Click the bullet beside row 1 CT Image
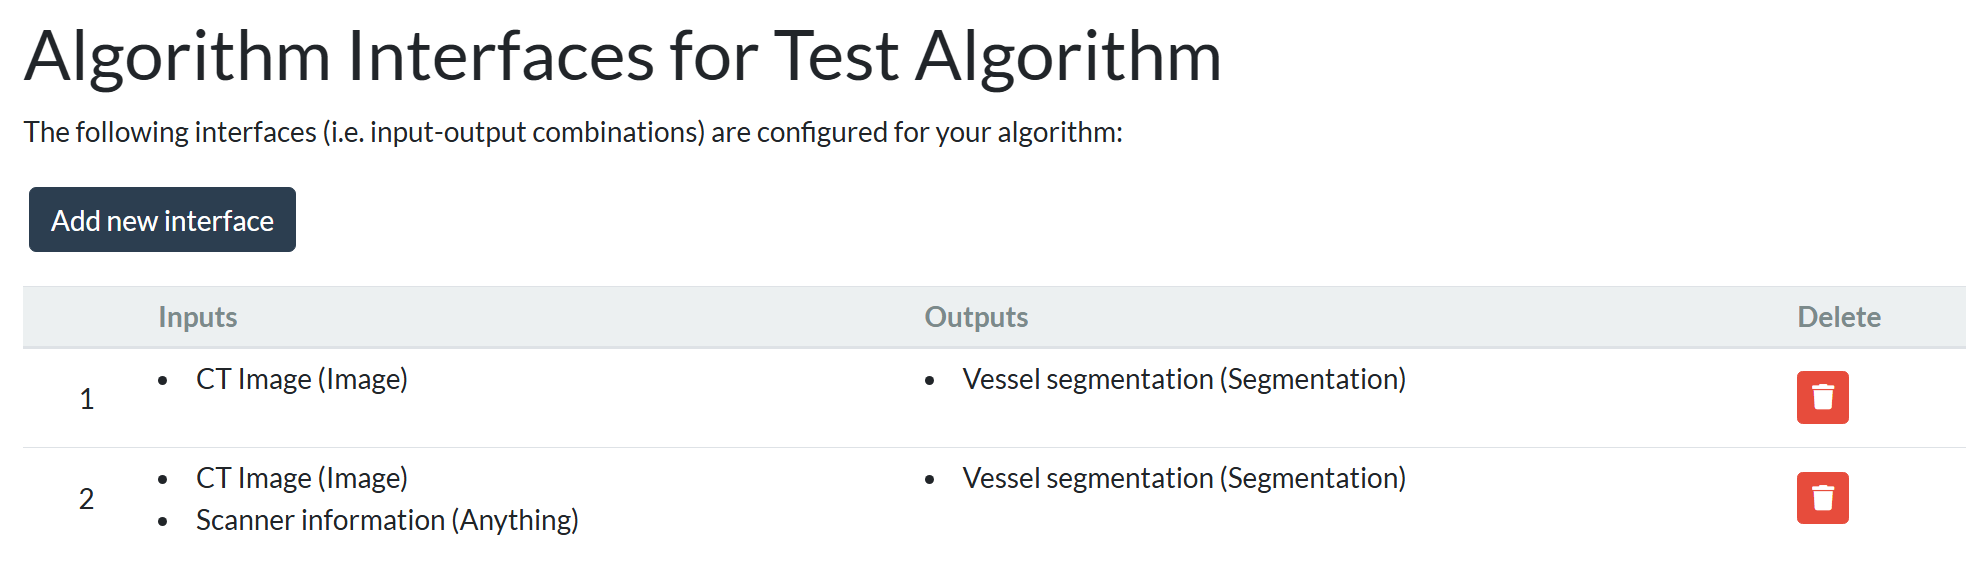The width and height of the screenshot is (1987, 569). (x=163, y=381)
